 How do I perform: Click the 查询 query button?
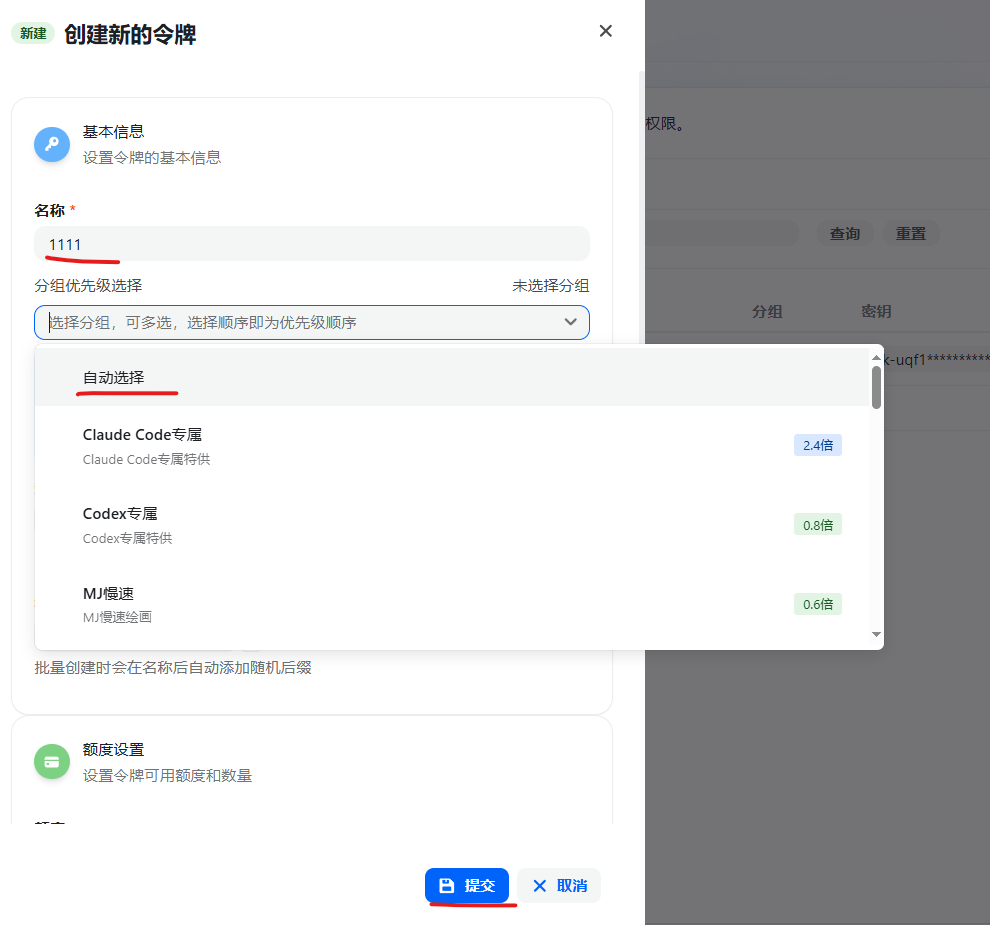pos(844,233)
